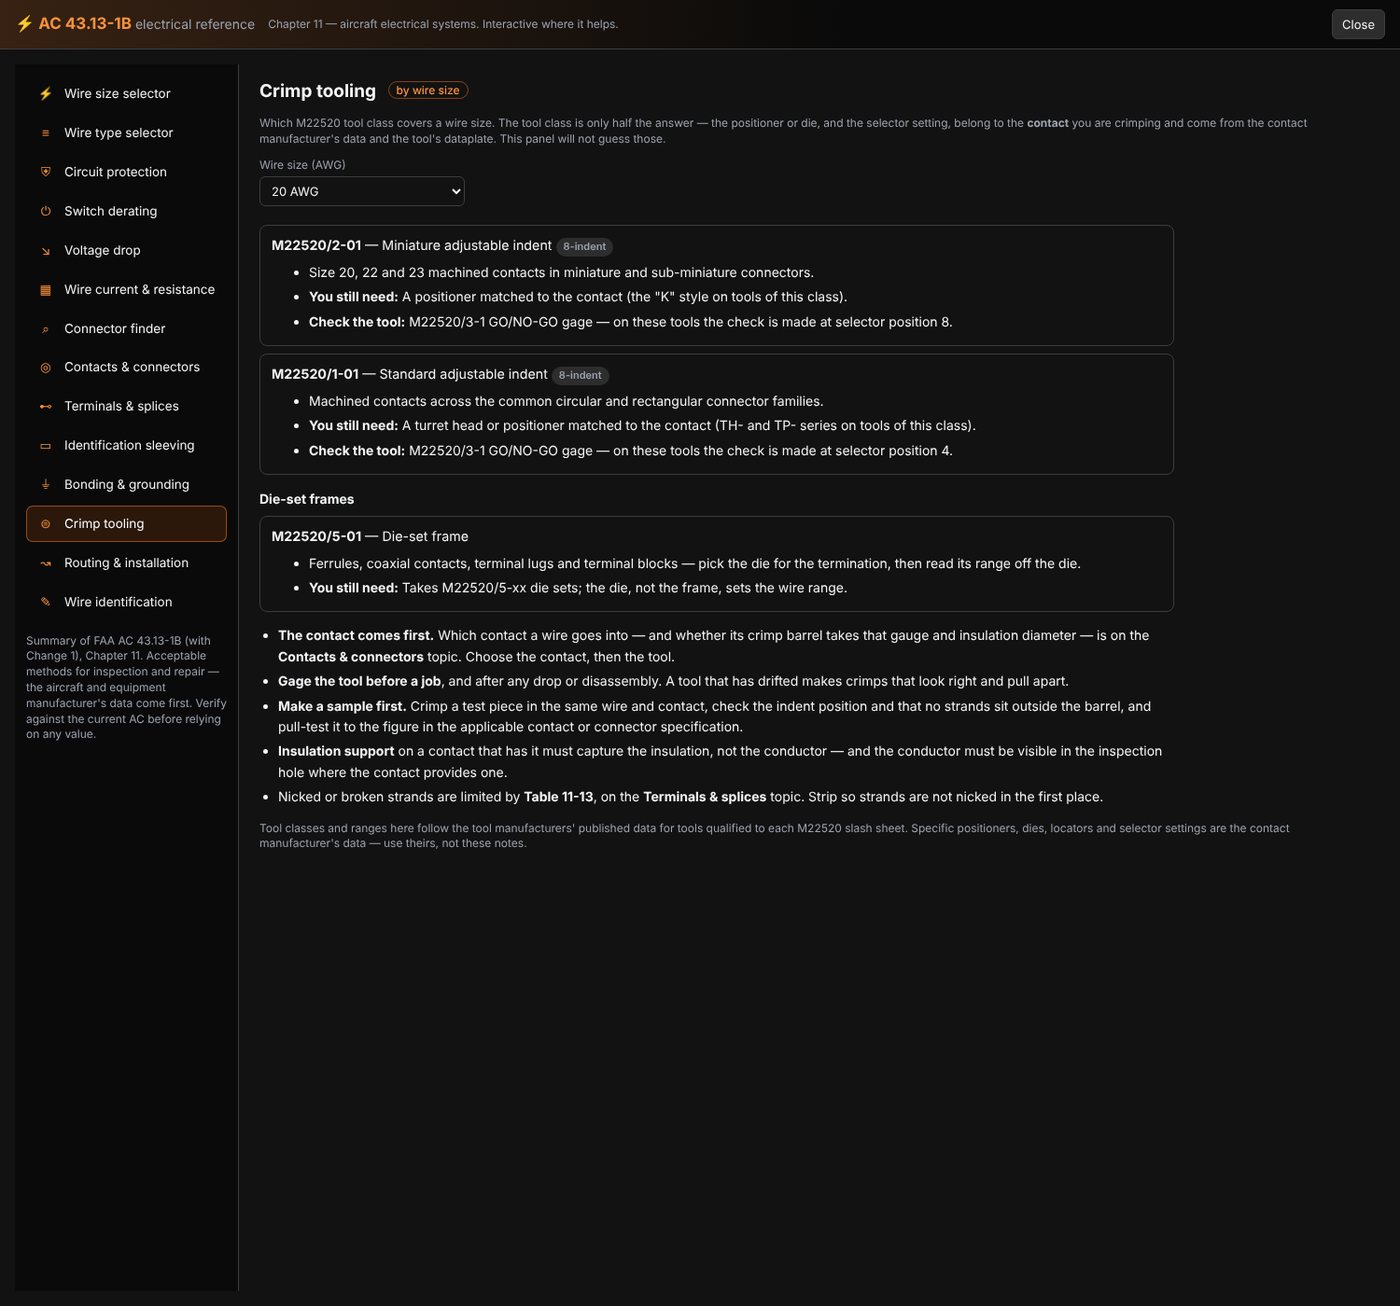Image resolution: width=1400 pixels, height=1306 pixels.
Task: Click the lightning icon beside Wire size selector
Action: (45, 94)
